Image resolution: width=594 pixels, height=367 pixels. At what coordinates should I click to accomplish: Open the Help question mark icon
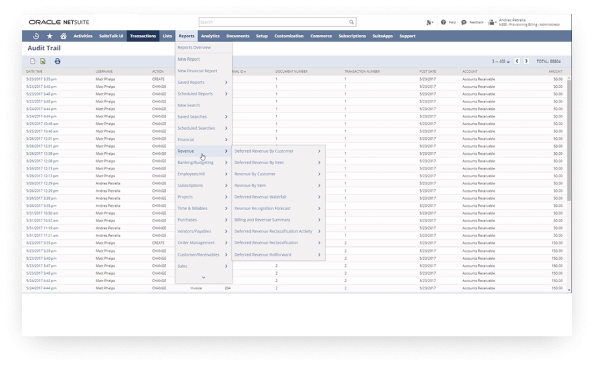[x=443, y=22]
